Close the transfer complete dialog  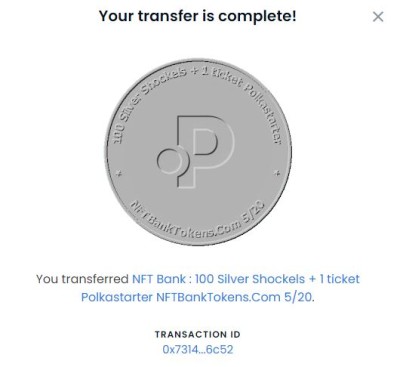[x=378, y=17]
